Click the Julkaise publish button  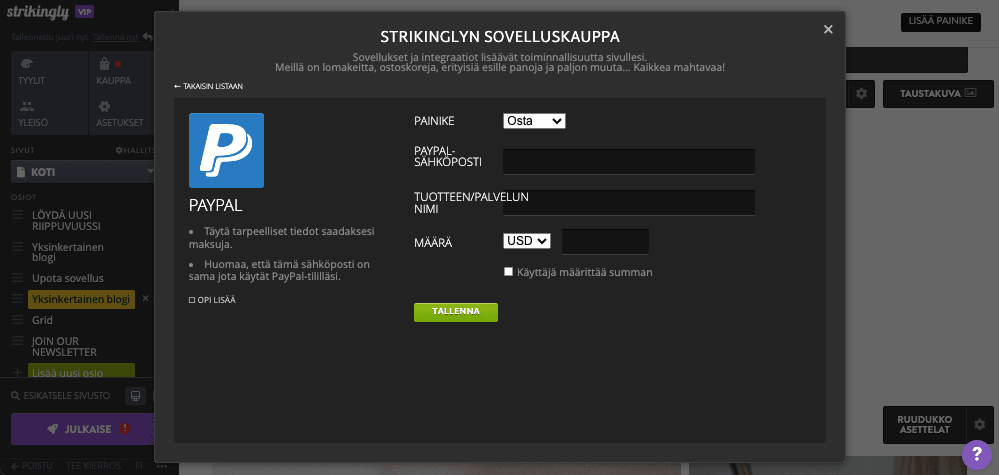(83, 429)
